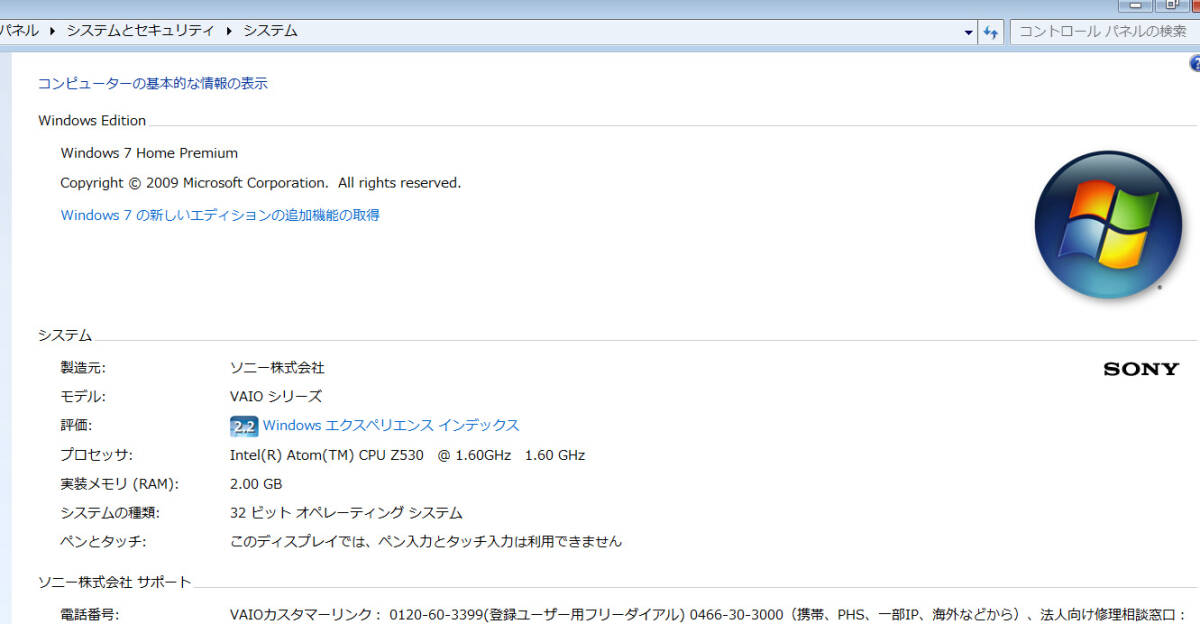This screenshot has width=1200, height=624.
Task: Open the Windows 7 の新しいエディションの追加機能の取得 link
Action: 220,215
